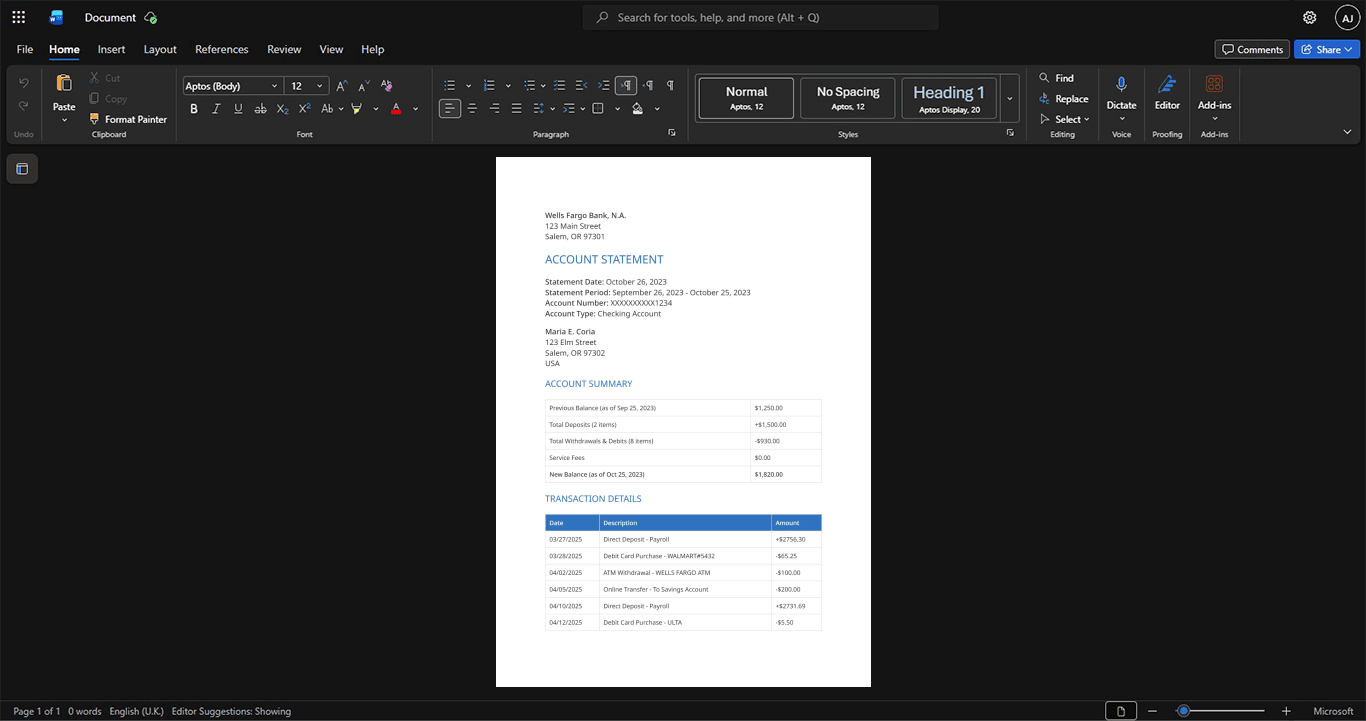Click Replace in Editing group
The height and width of the screenshot is (721, 1366).
tap(1064, 99)
